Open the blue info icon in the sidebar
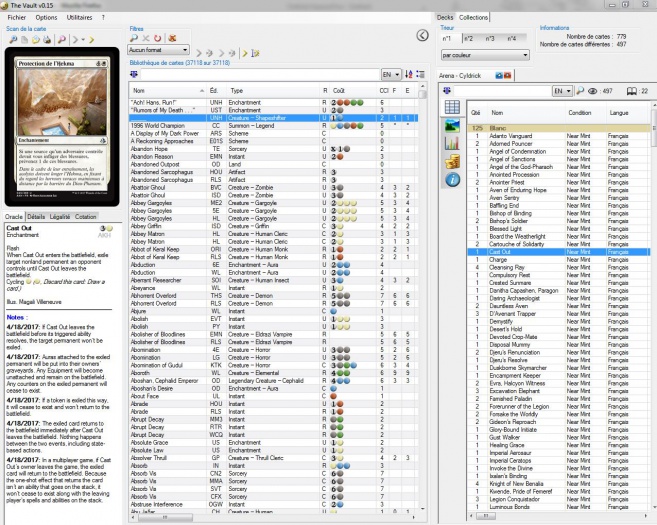 pos(452,180)
